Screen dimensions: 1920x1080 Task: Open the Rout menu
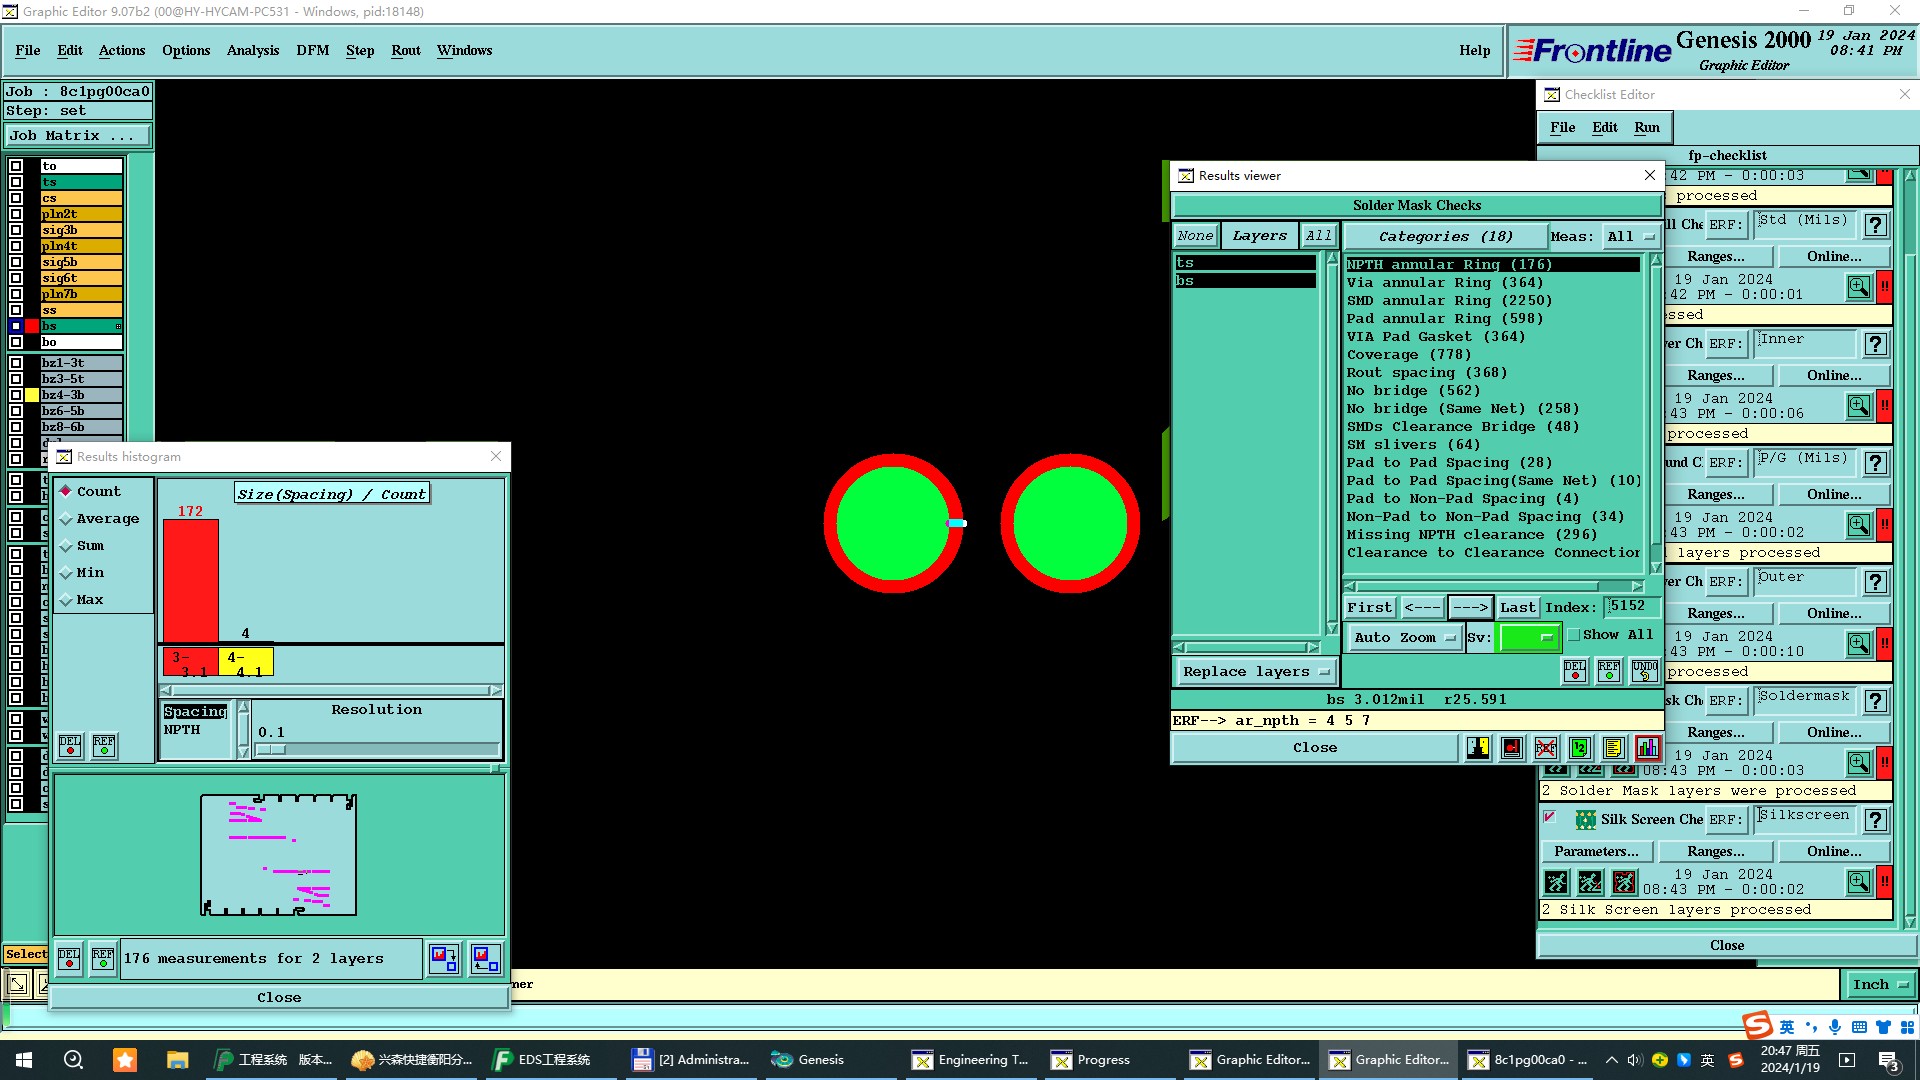pos(406,50)
